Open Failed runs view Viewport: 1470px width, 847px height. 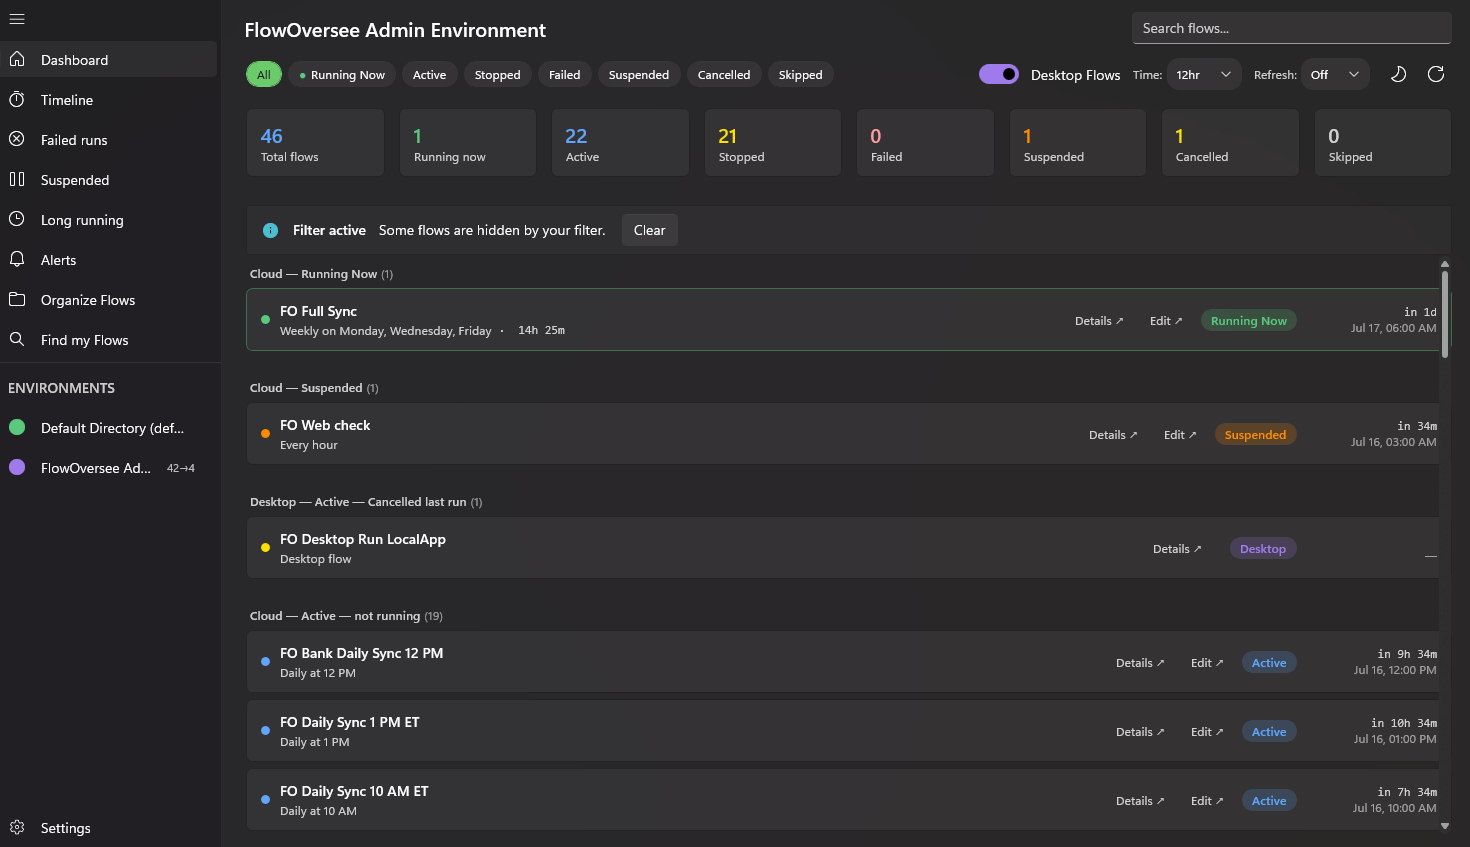point(108,140)
